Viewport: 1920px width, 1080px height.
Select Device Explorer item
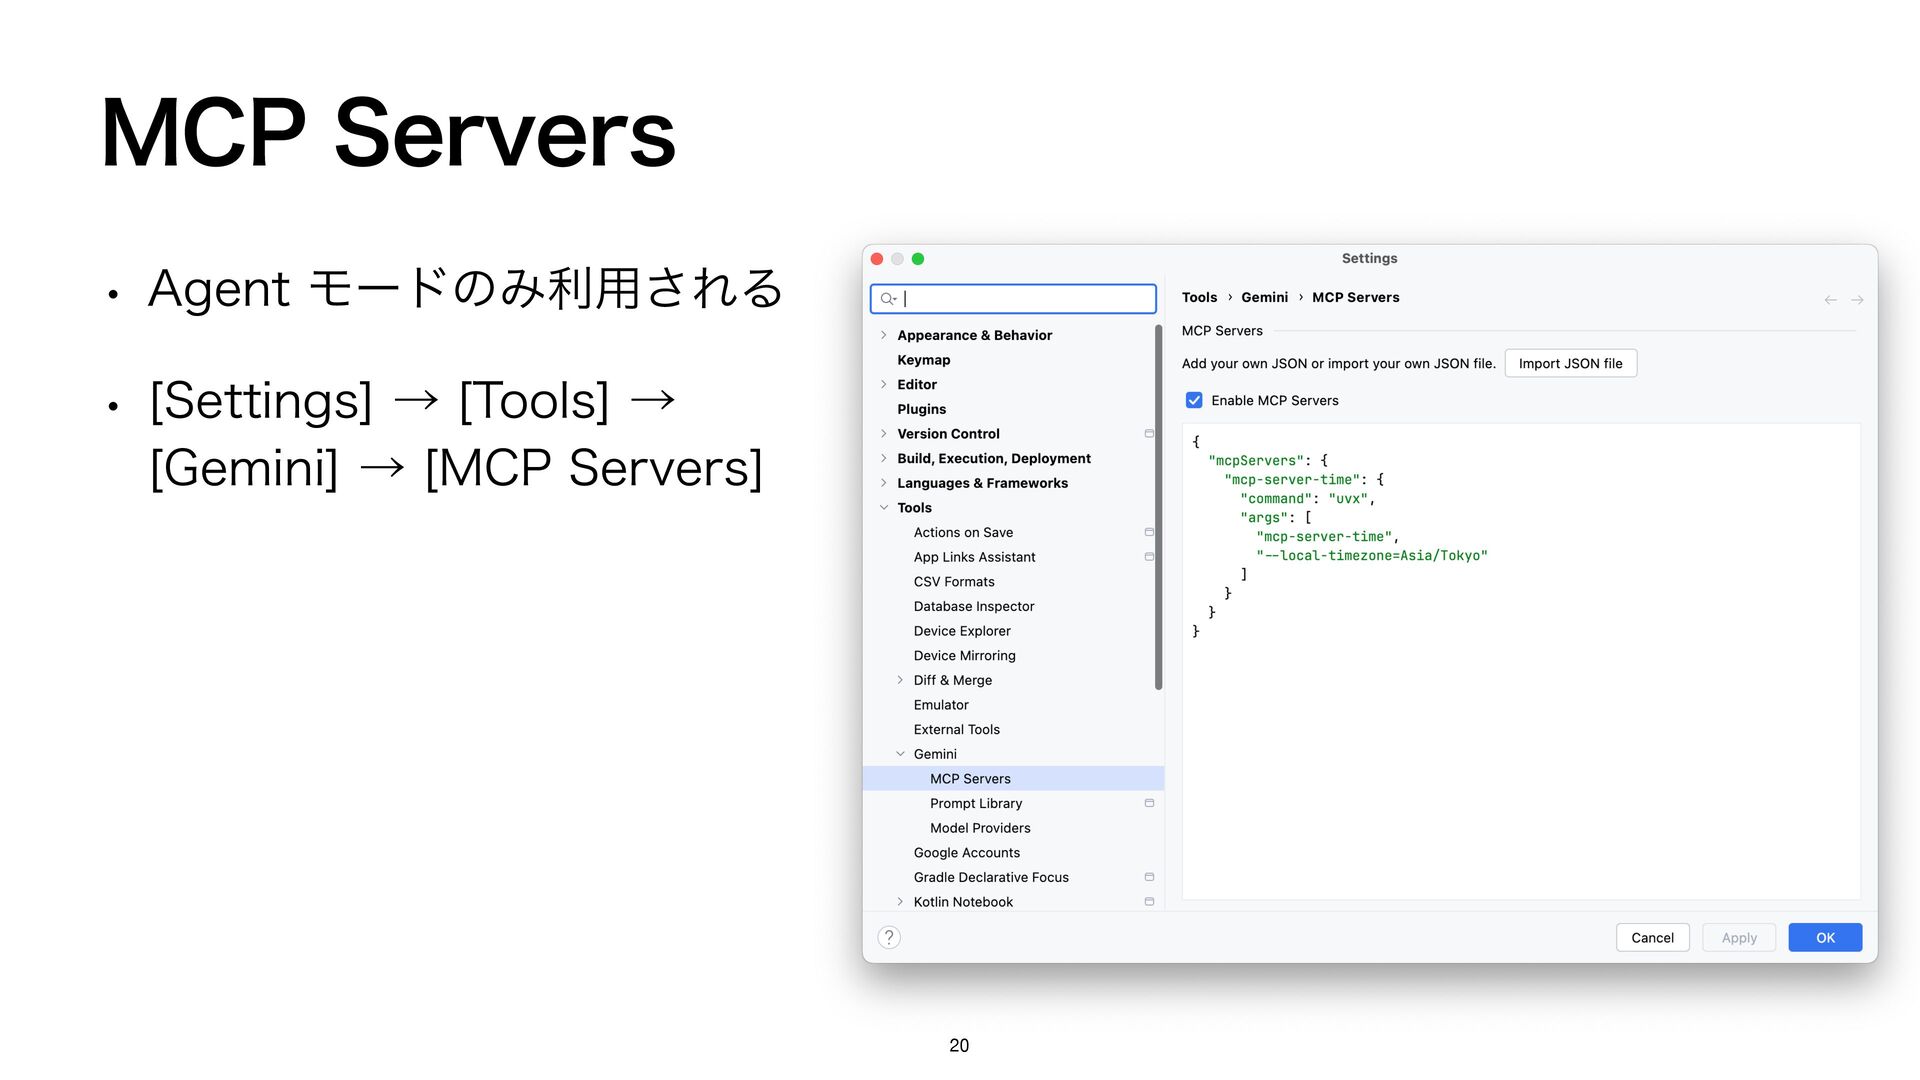coord(962,631)
